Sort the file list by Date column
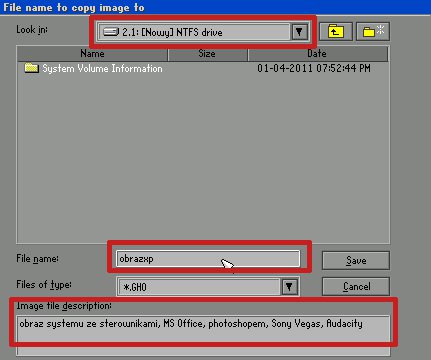The height and width of the screenshot is (360, 431). pos(318,54)
